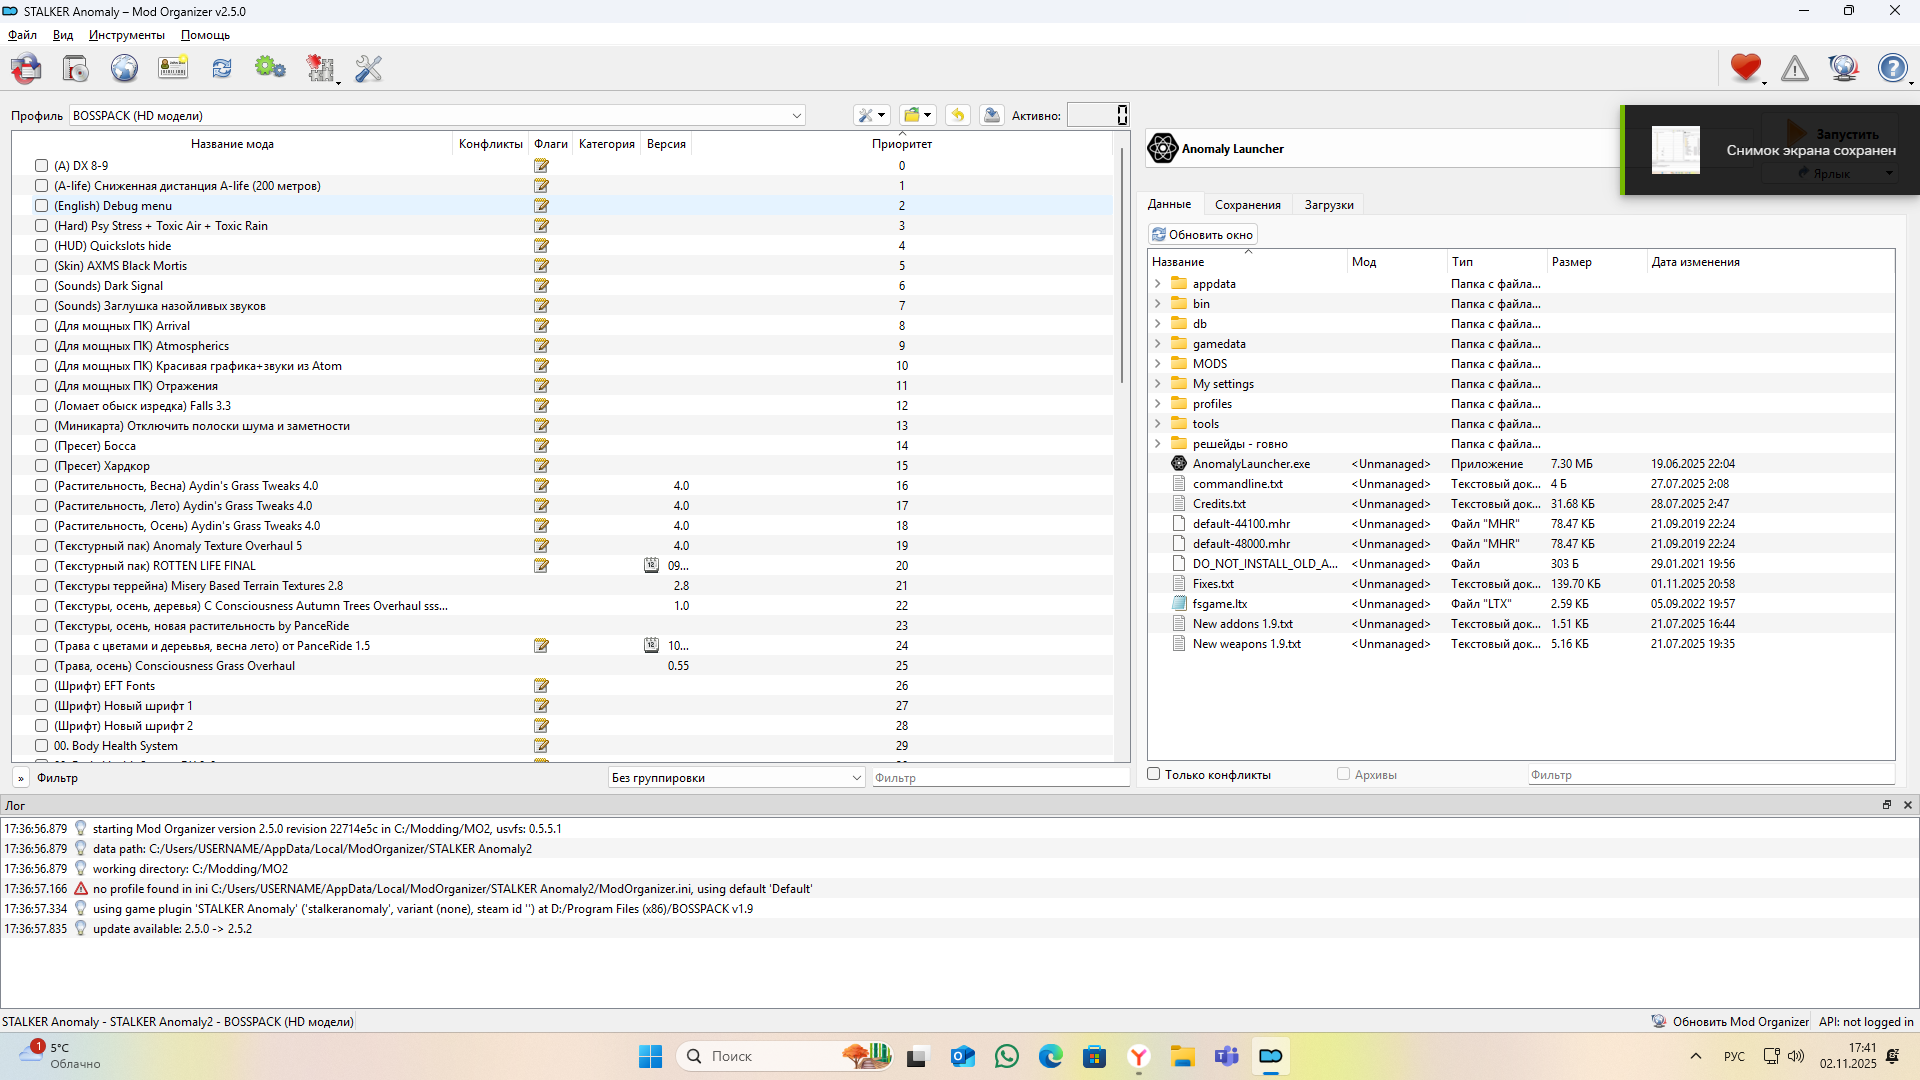Open the profiles ID card icon
Viewport: 1920px width, 1080px height.
[173, 68]
